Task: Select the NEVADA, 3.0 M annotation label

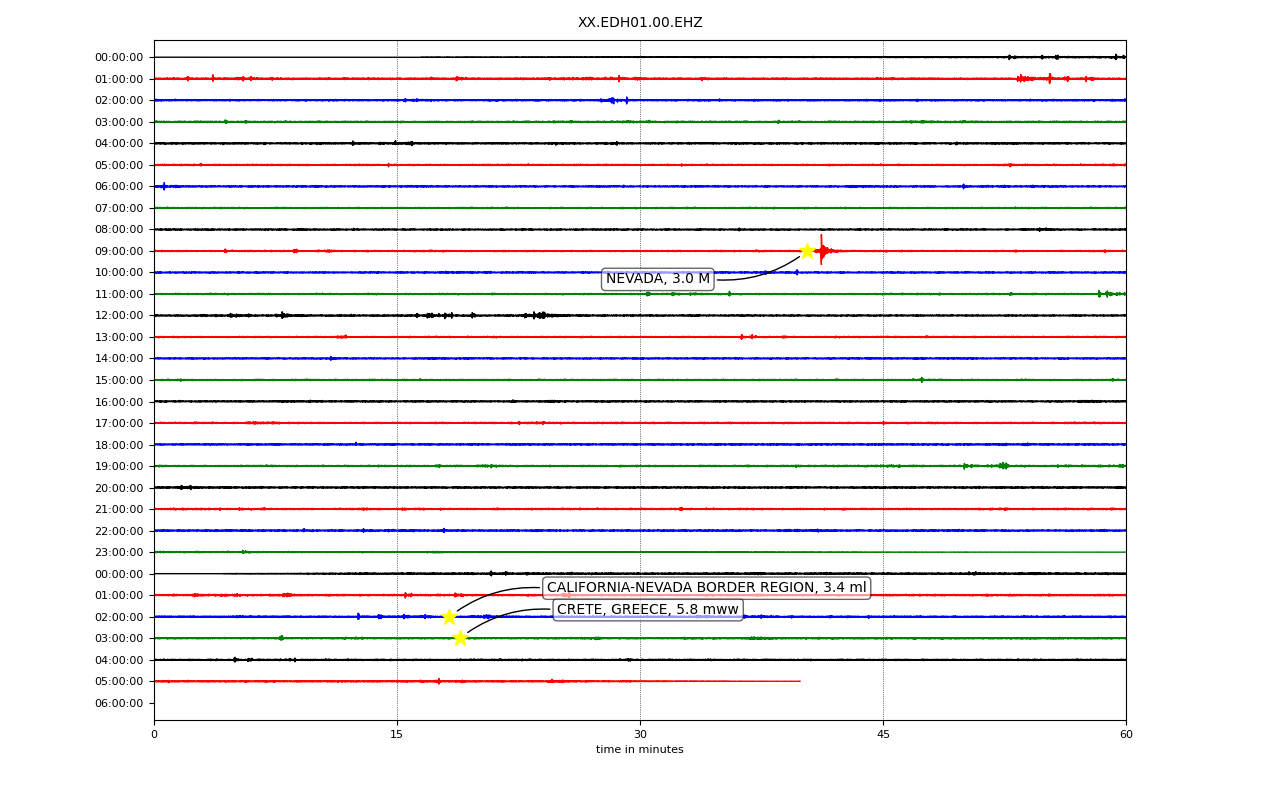Action: [658, 279]
